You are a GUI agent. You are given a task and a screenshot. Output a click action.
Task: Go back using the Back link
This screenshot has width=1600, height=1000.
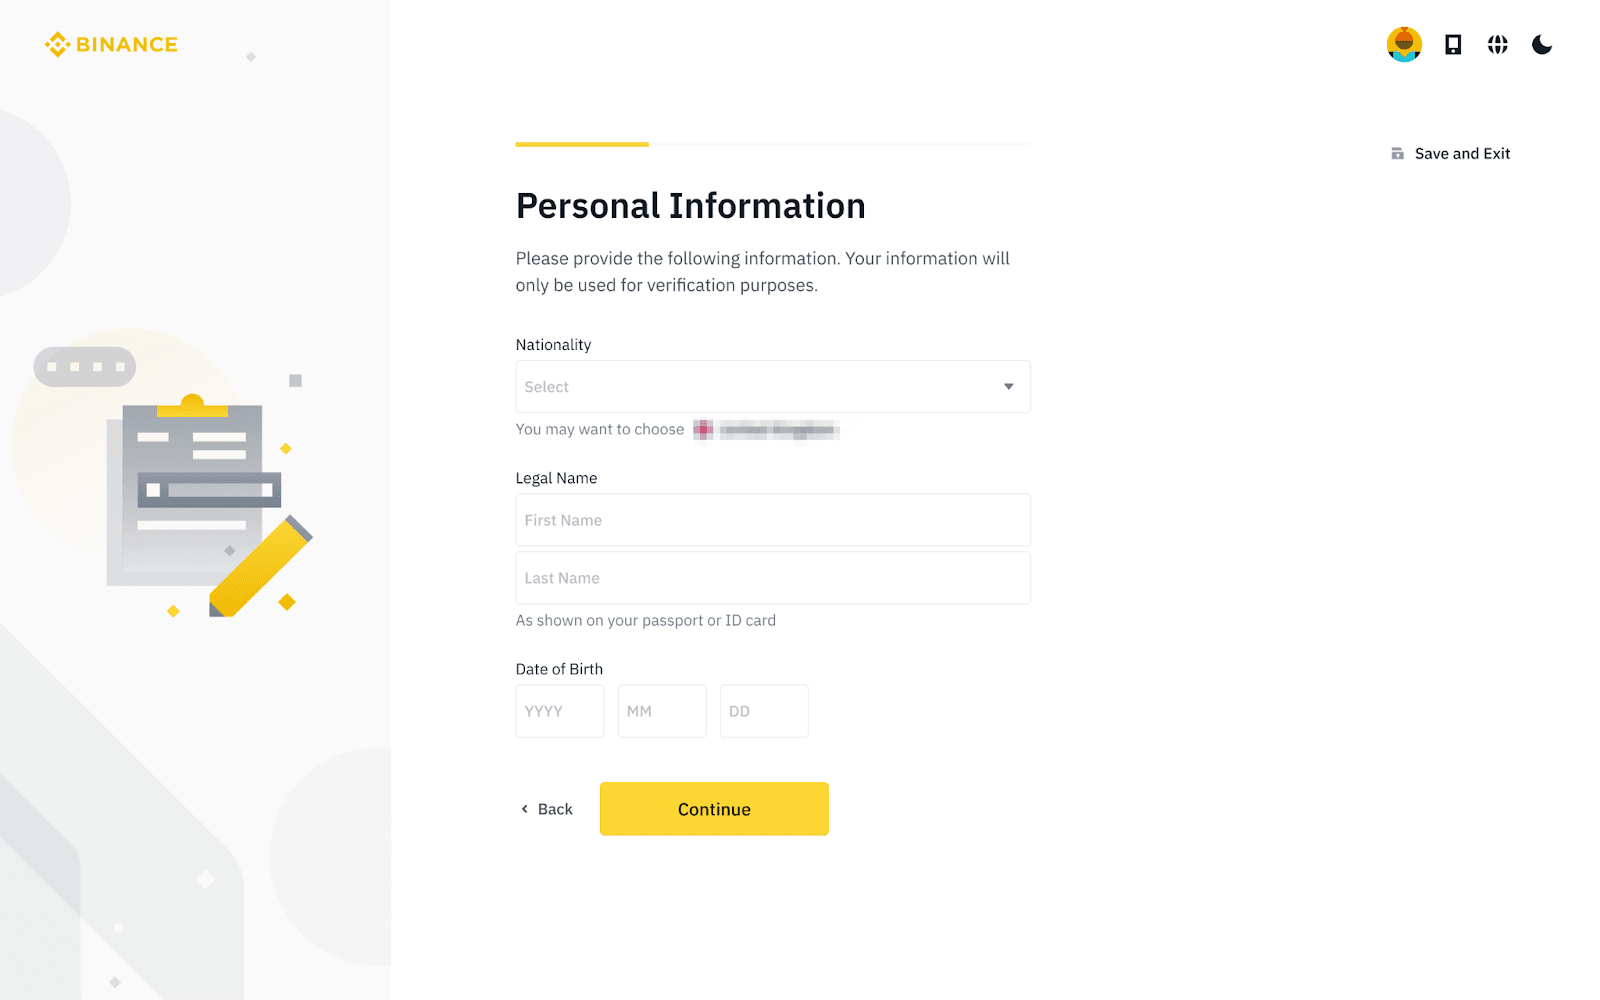point(555,809)
